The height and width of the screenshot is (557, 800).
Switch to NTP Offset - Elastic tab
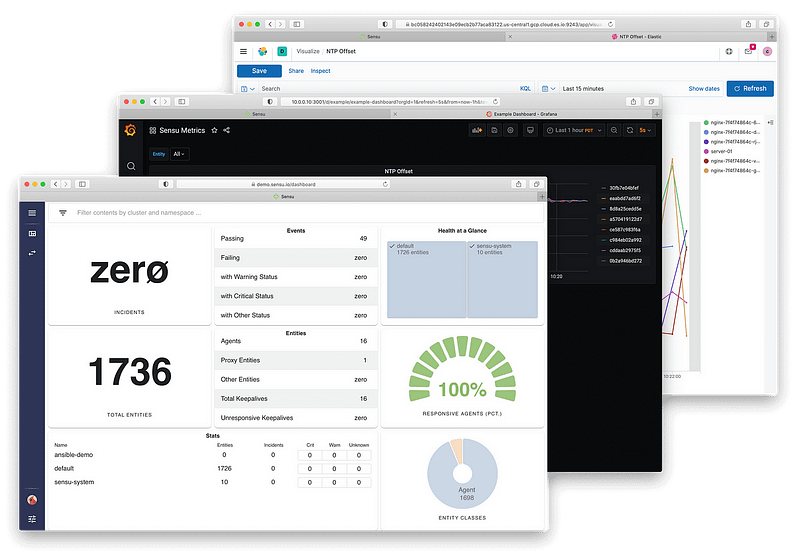636,37
